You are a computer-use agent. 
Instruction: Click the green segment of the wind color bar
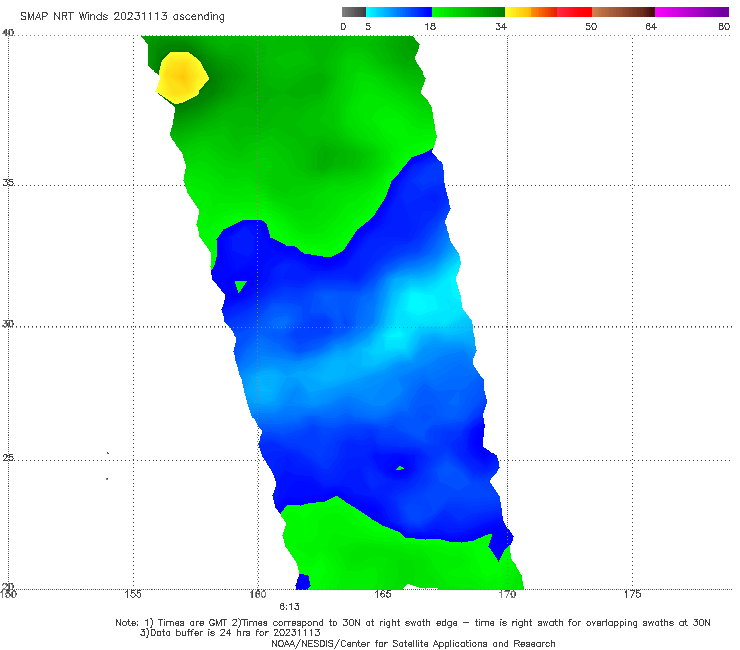(x=468, y=12)
